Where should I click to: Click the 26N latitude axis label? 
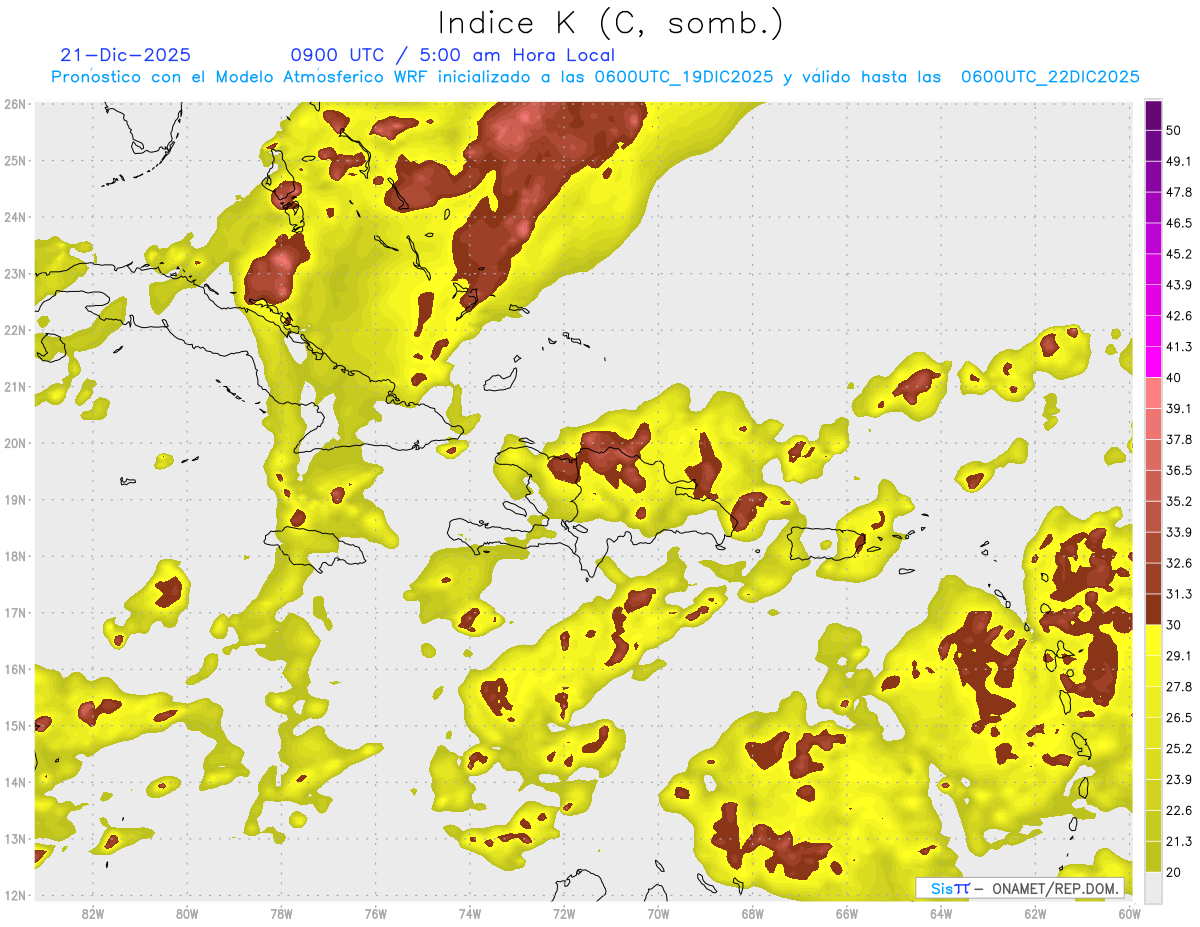(15, 104)
